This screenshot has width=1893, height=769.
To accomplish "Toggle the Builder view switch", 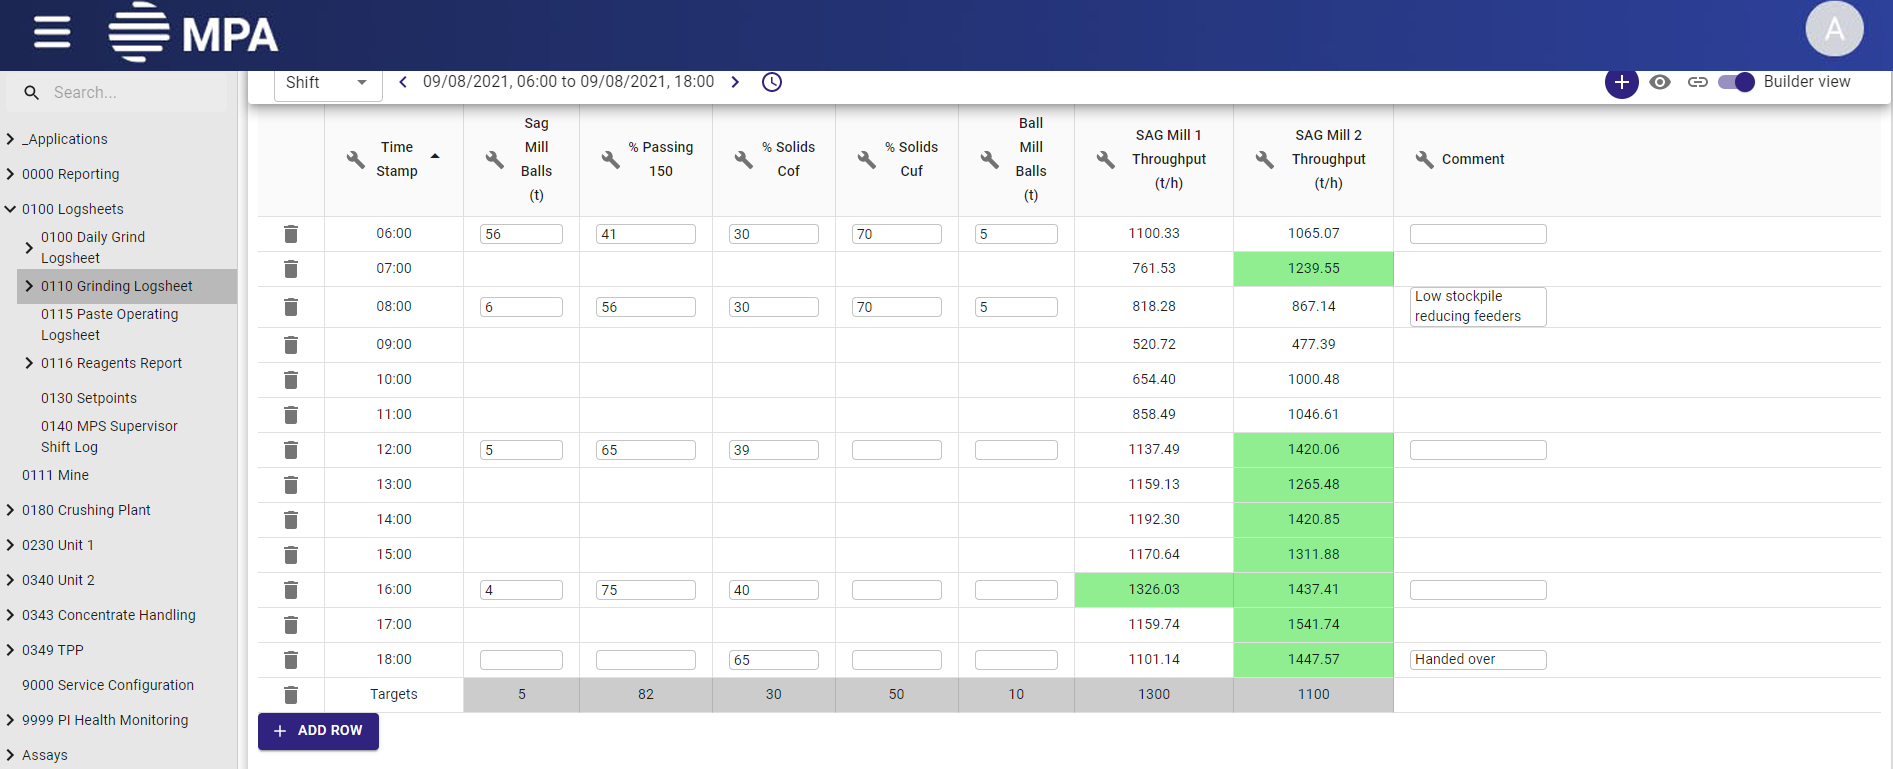I will pos(1736,82).
